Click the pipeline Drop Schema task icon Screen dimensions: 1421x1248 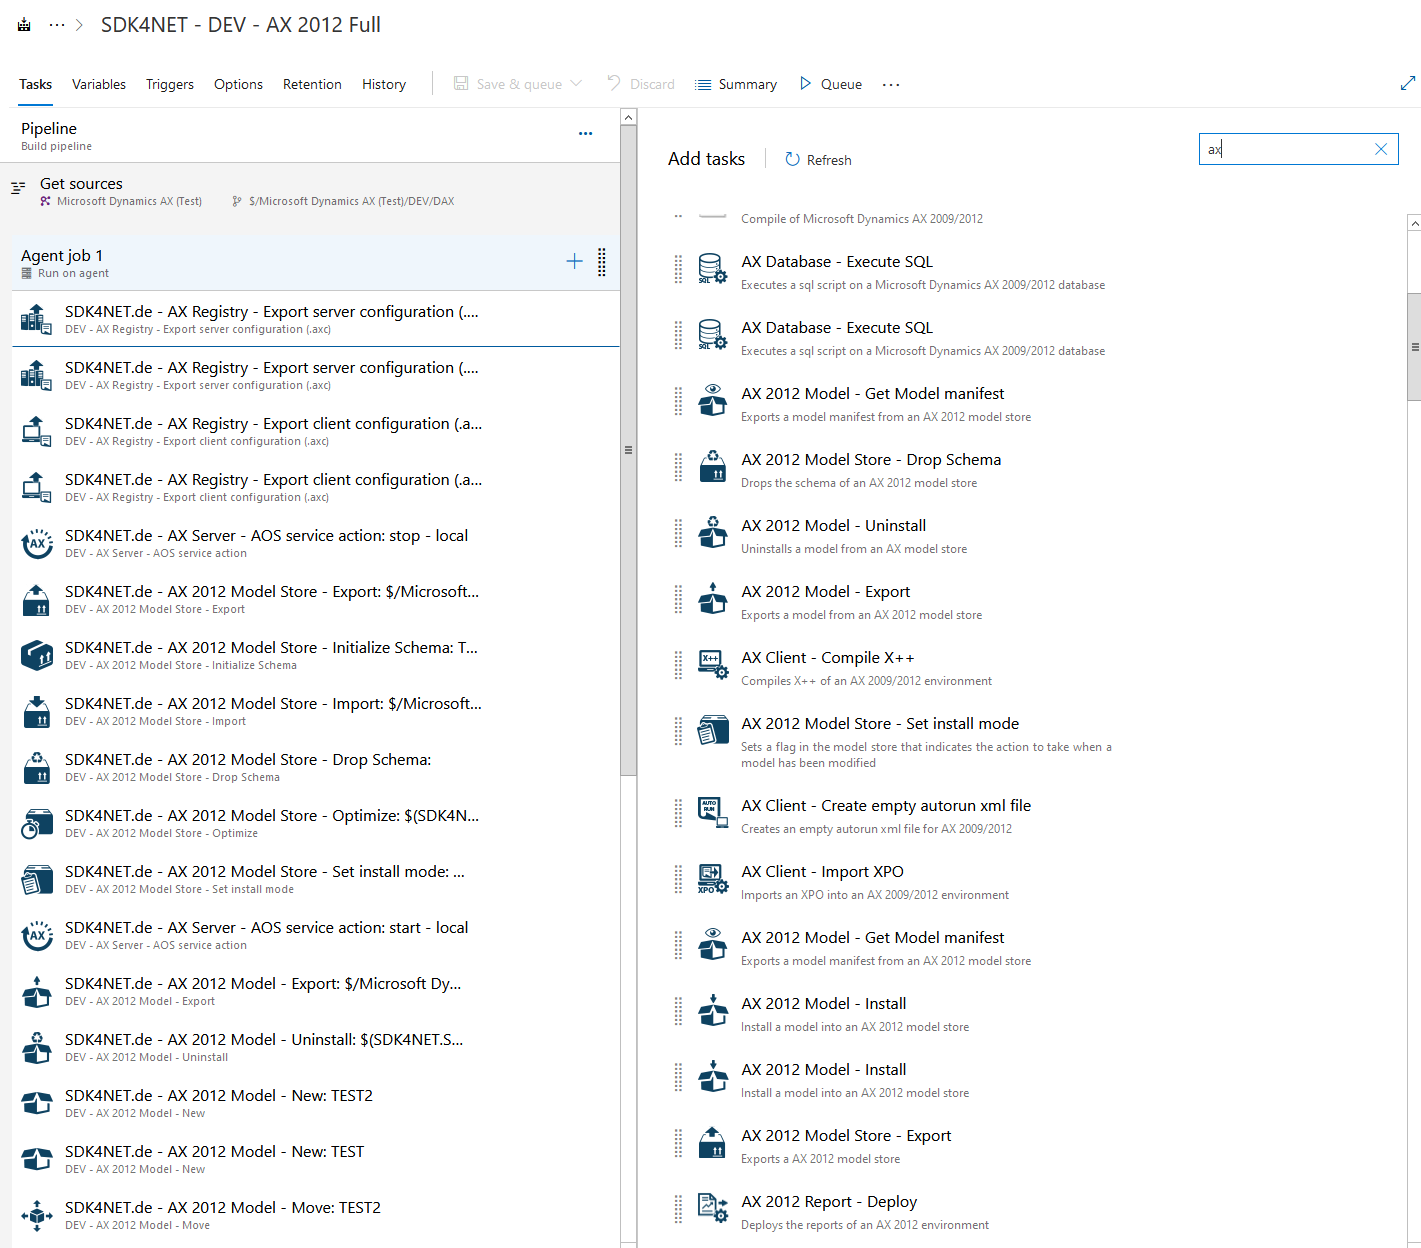coord(37,767)
